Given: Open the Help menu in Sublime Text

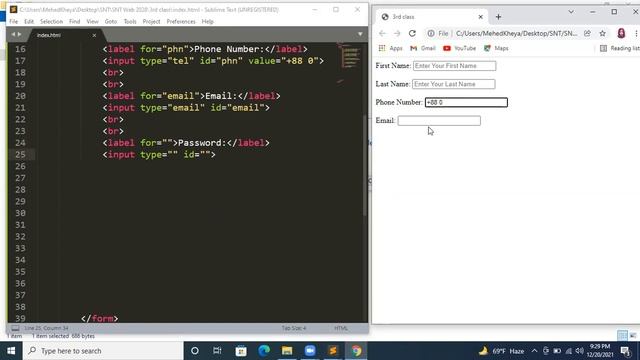Looking at the screenshot, I should click(208, 22).
